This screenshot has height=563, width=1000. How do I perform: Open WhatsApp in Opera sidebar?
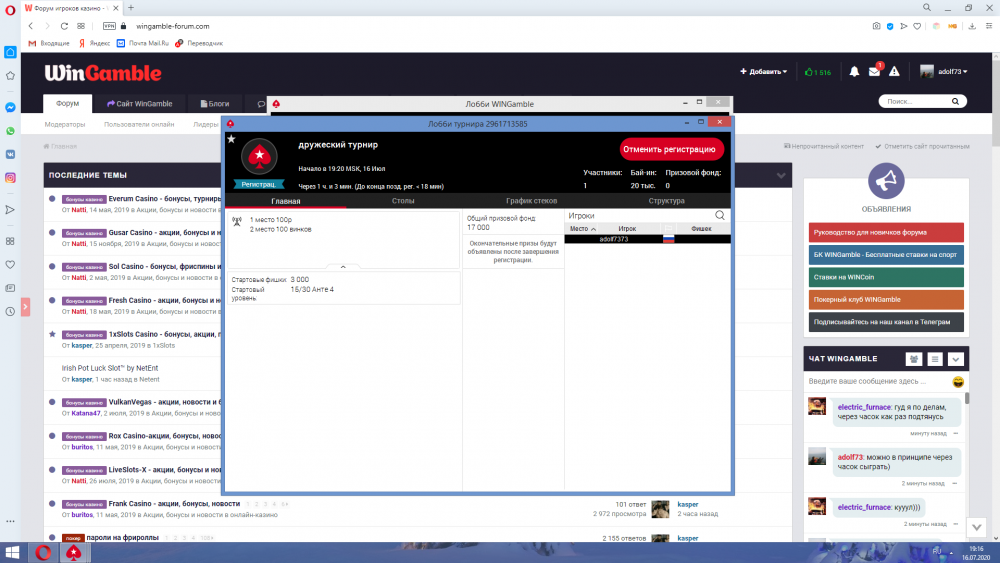[10, 131]
